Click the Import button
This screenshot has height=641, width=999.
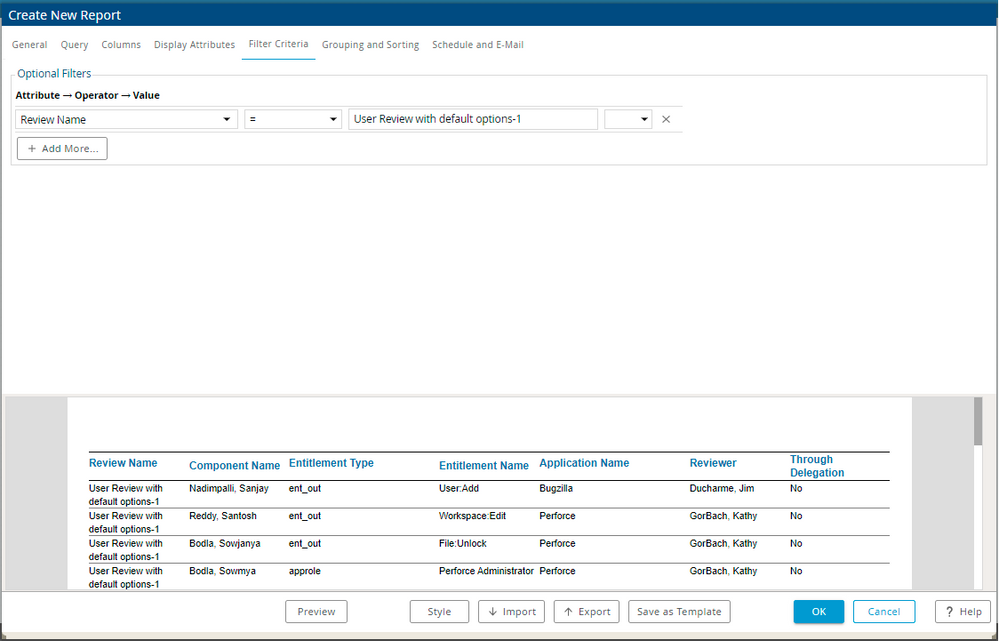click(512, 612)
